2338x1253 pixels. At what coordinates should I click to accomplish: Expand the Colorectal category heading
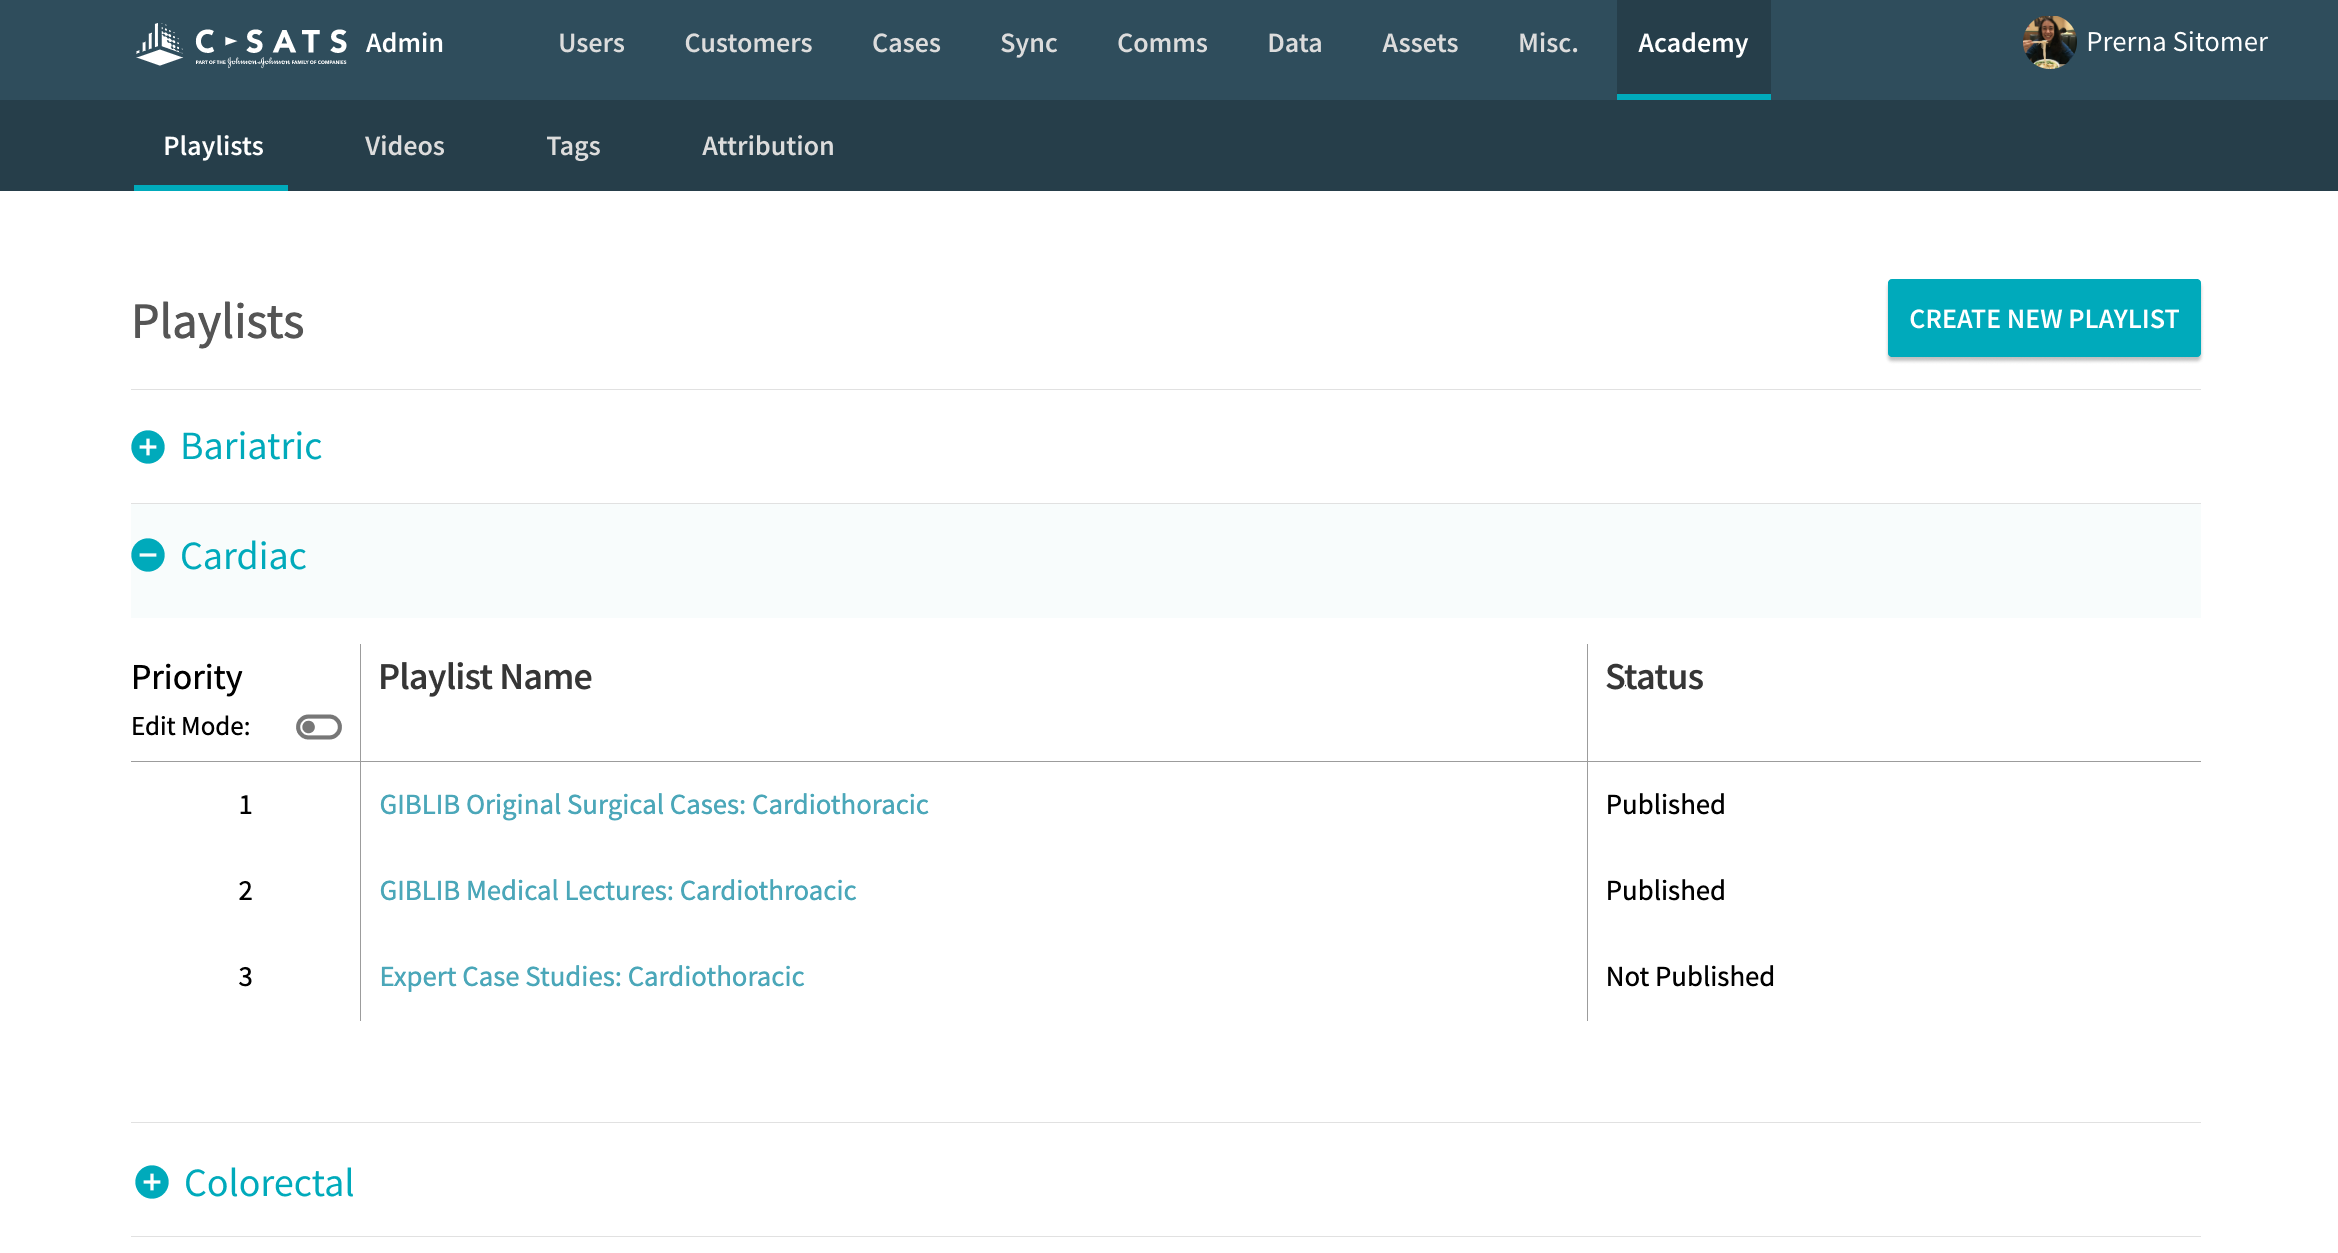click(269, 1183)
